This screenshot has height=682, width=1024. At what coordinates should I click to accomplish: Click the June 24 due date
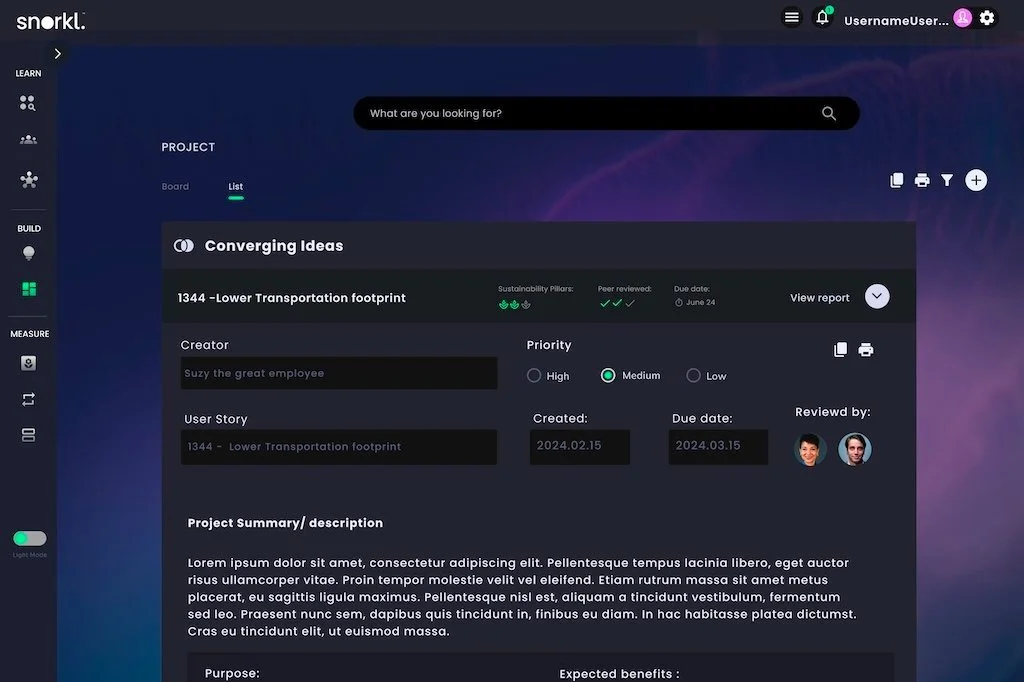point(695,302)
